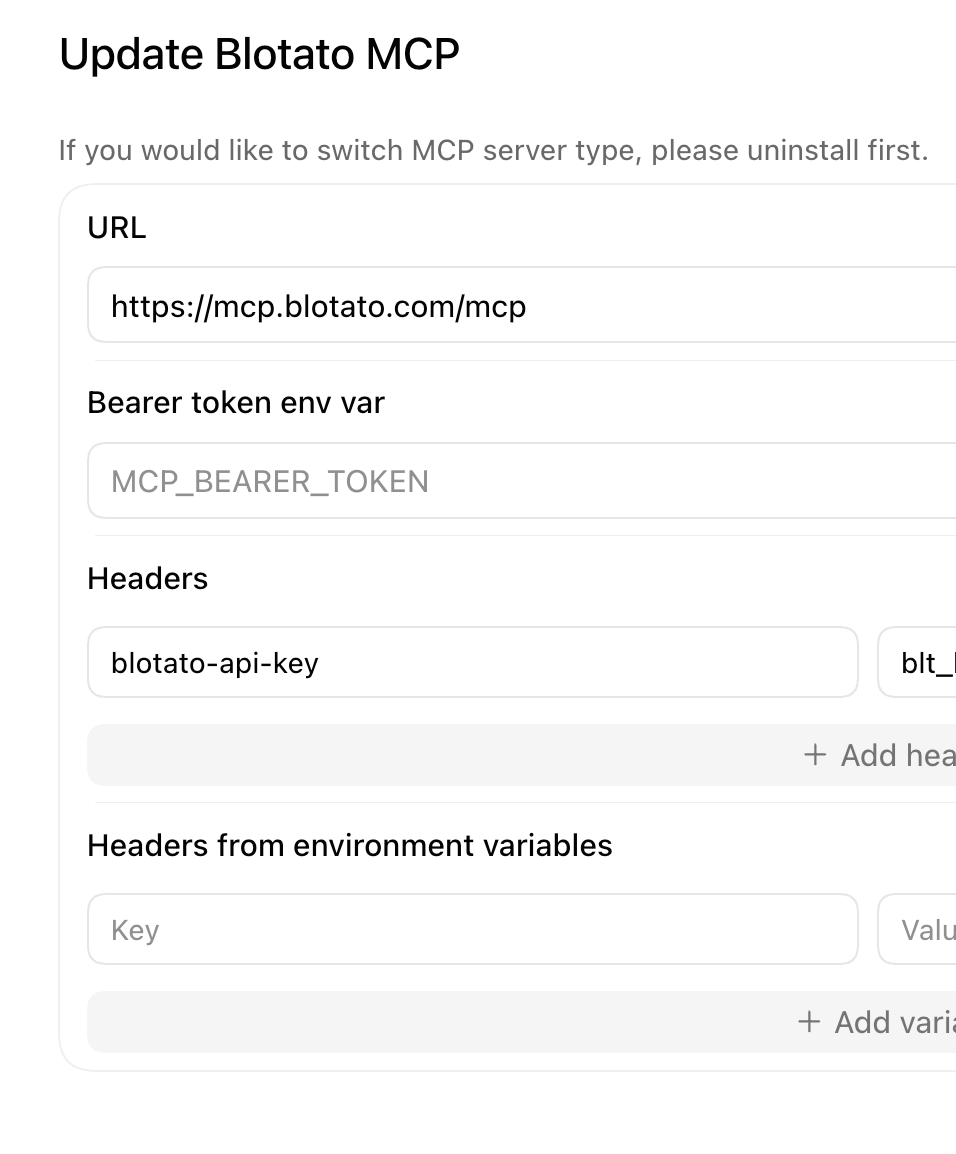Click the plus icon beside Add variable
This screenshot has width=956, height=1154.
pyautogui.click(x=809, y=1022)
